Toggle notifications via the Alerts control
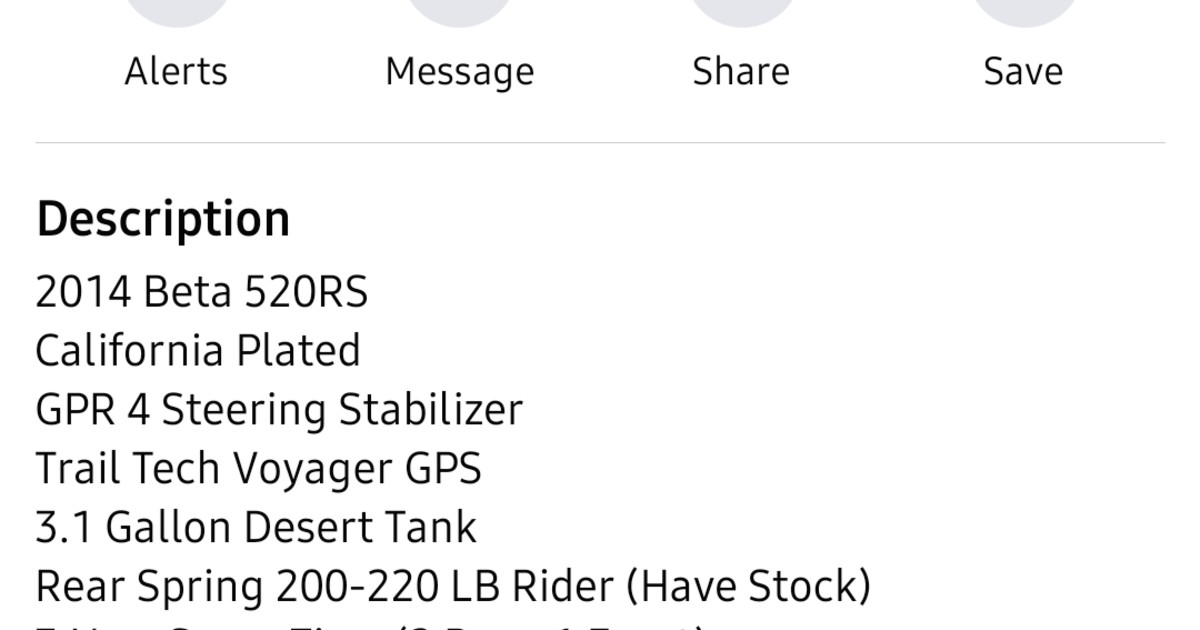This screenshot has height=630, width=1200. click(176, 40)
